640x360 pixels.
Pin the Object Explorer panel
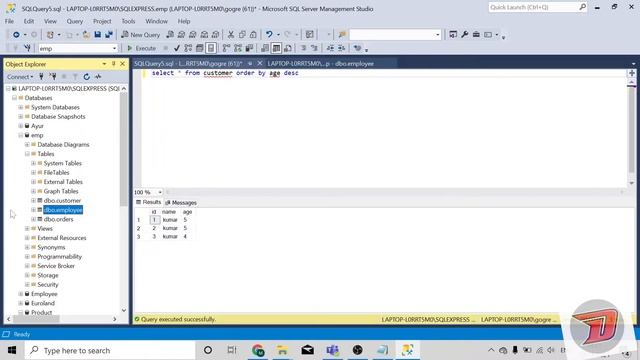coord(113,64)
